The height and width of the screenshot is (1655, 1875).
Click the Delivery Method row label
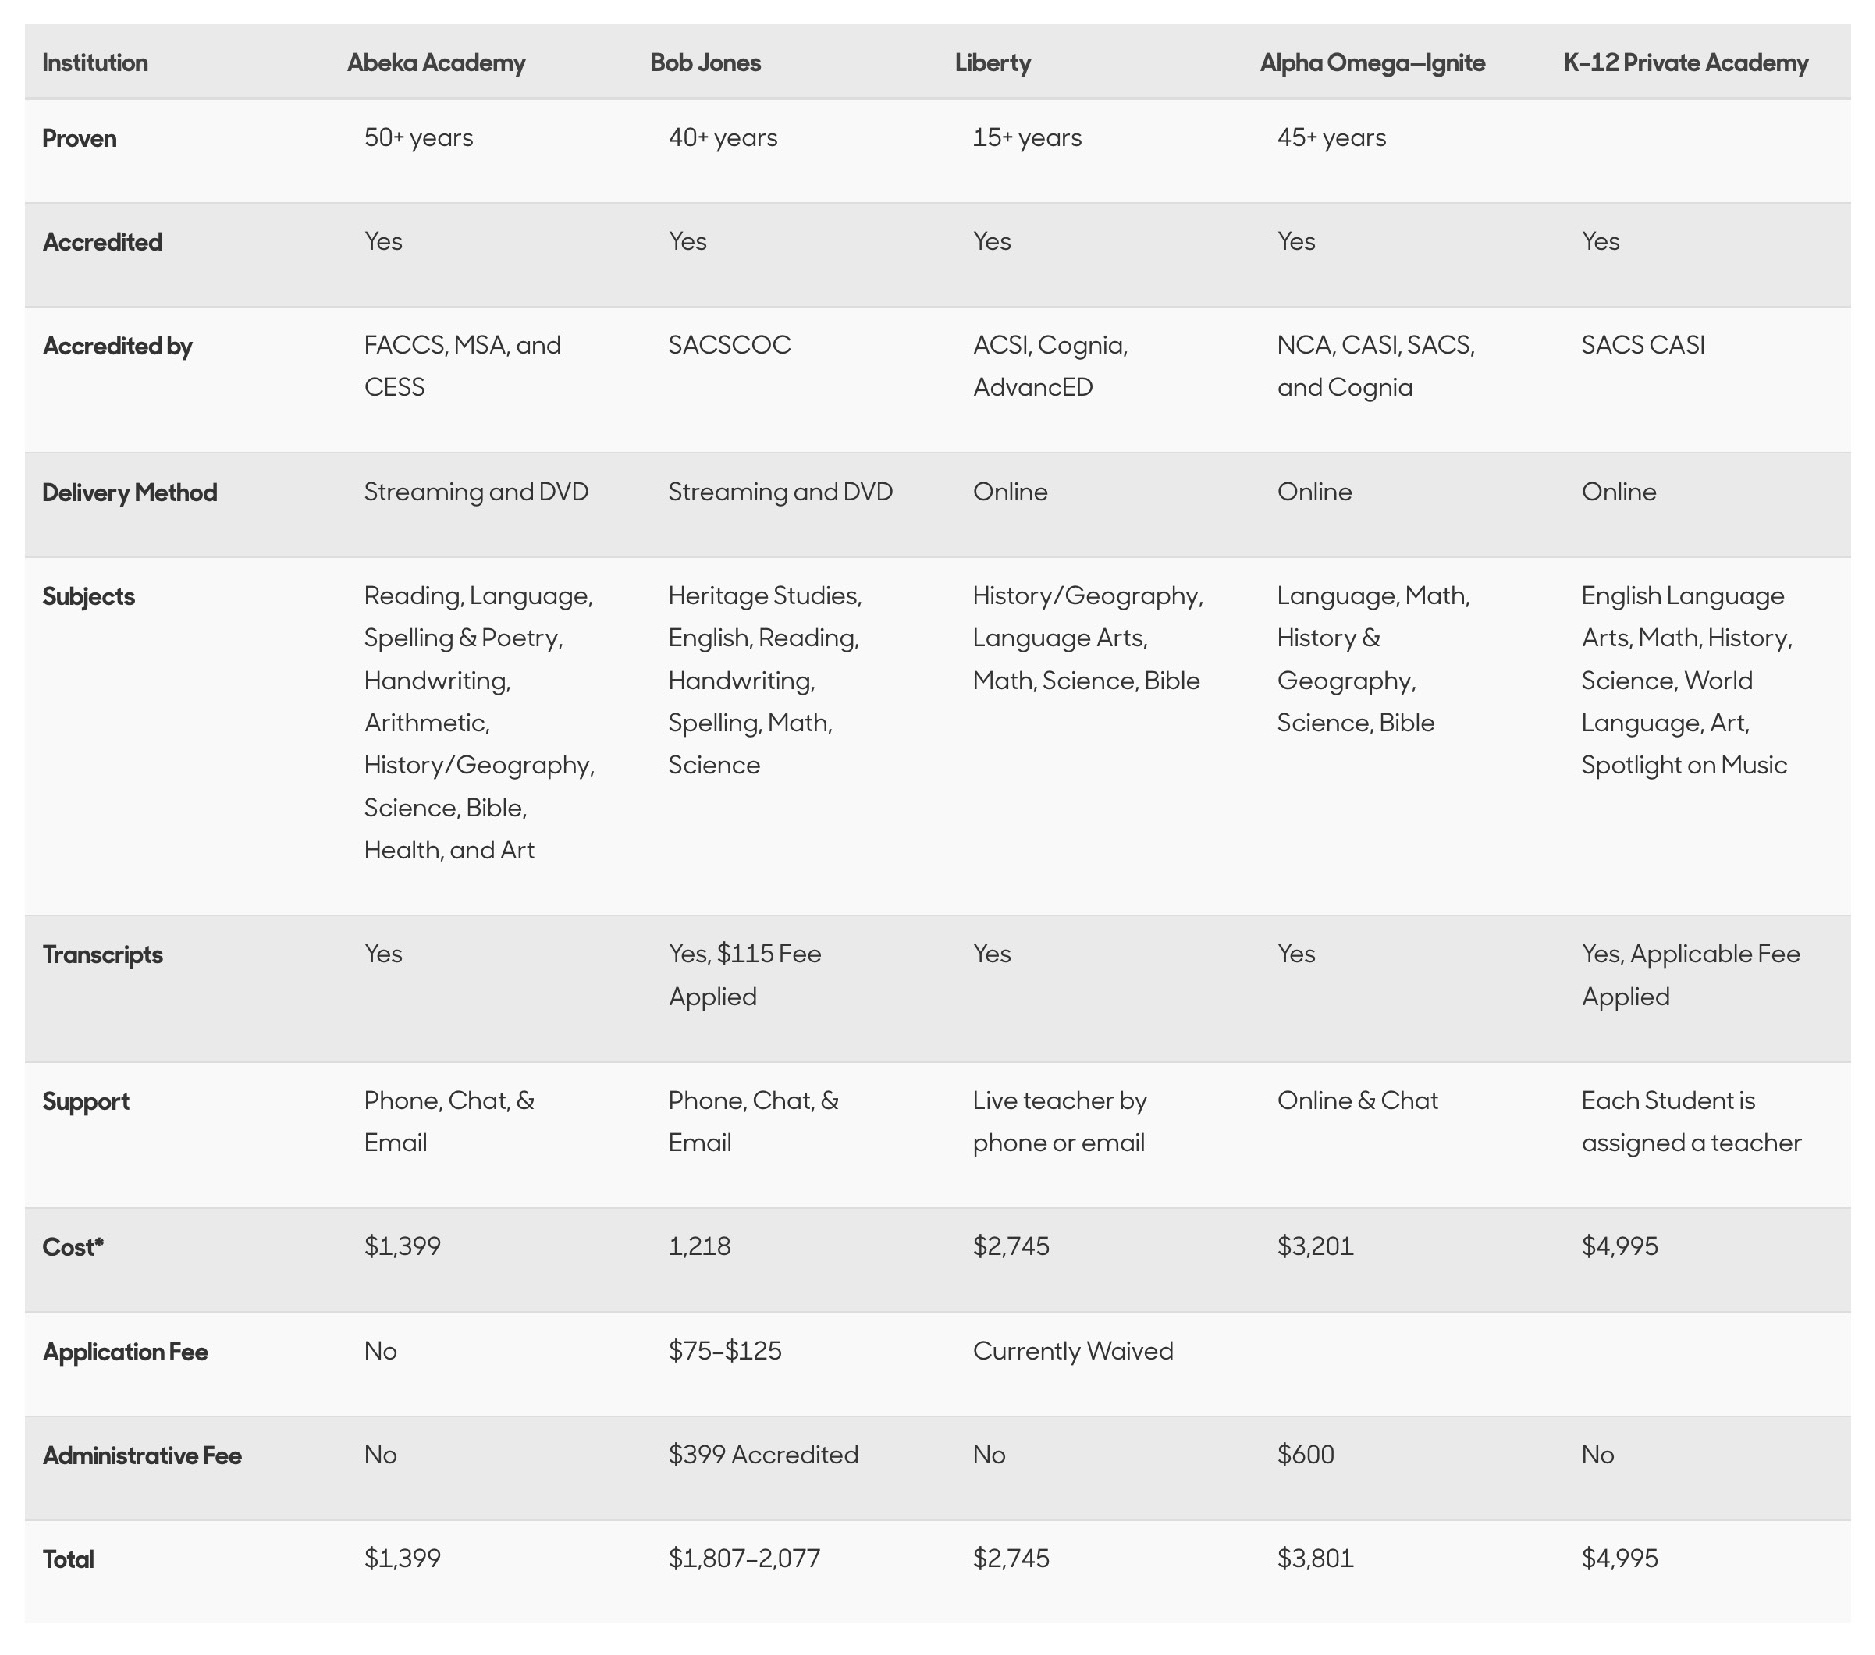(x=129, y=493)
